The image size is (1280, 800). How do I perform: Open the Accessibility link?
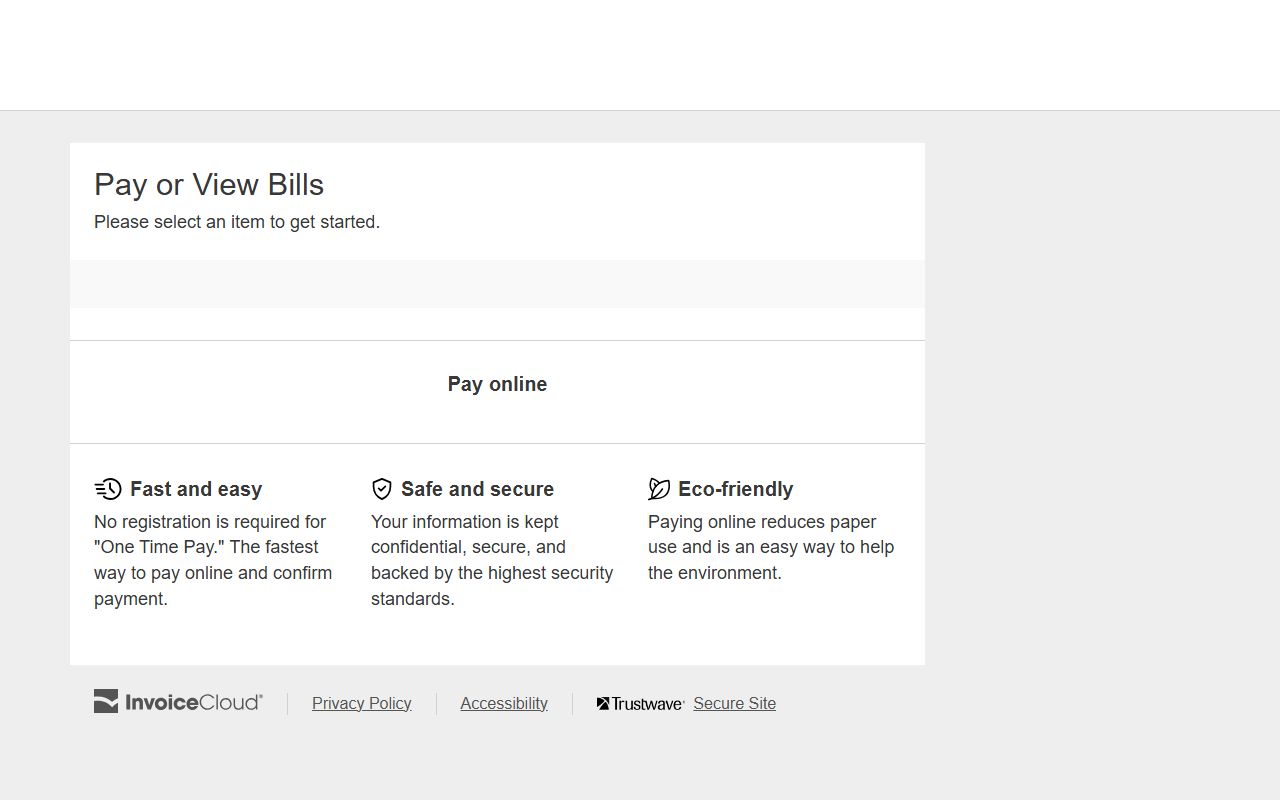503,704
